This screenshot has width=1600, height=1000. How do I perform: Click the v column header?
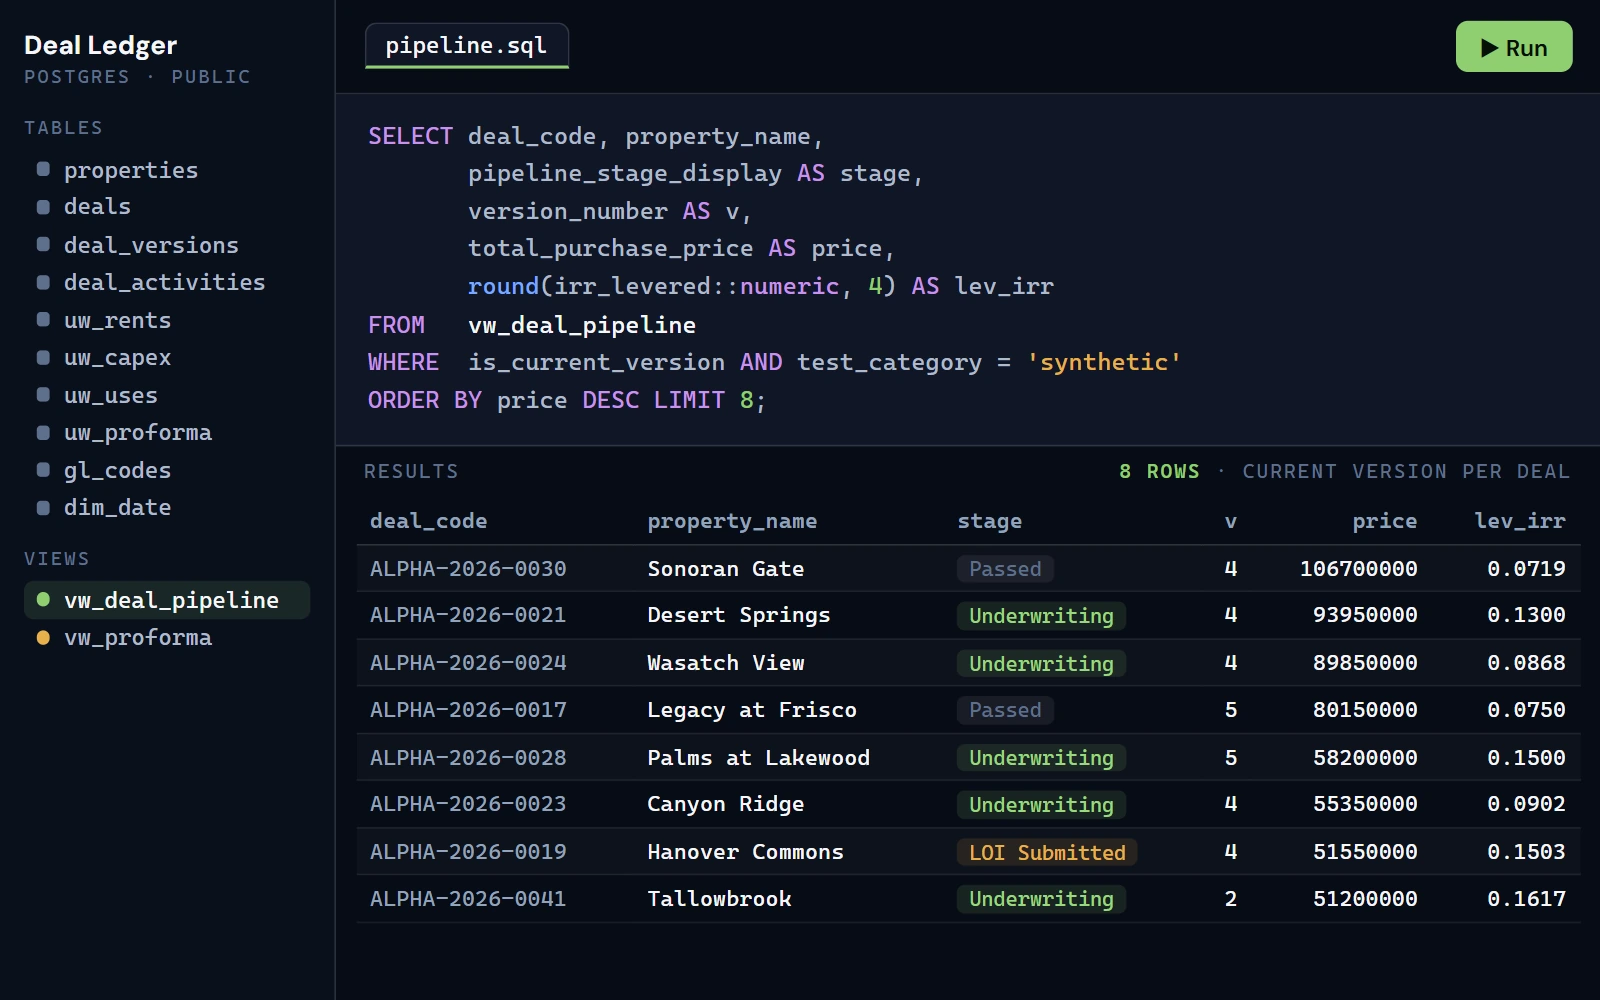pyautogui.click(x=1230, y=521)
